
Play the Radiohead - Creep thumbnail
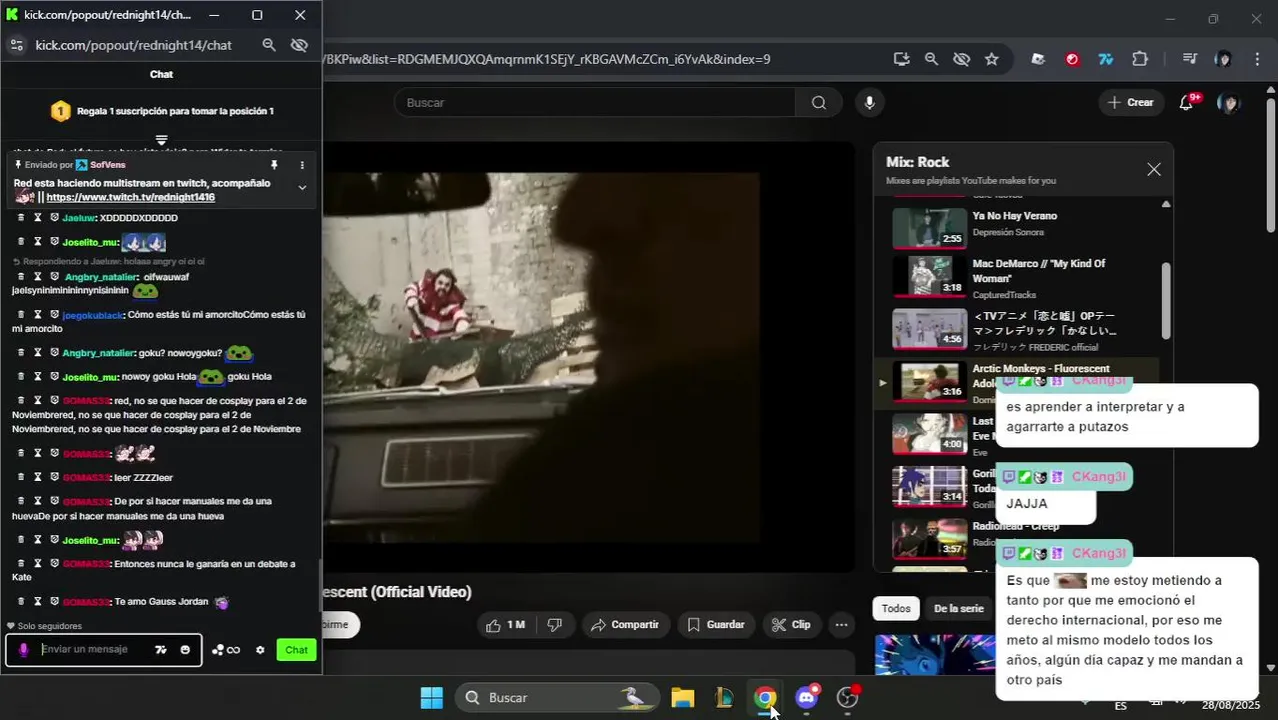[x=929, y=539]
